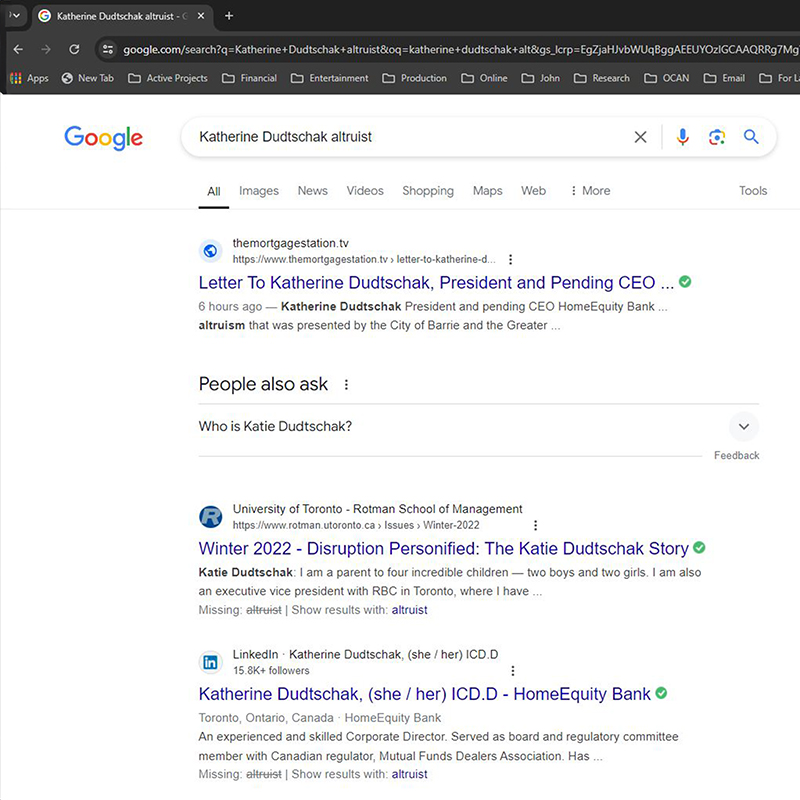
Task: Open People also ask options menu
Action: [x=346, y=385]
